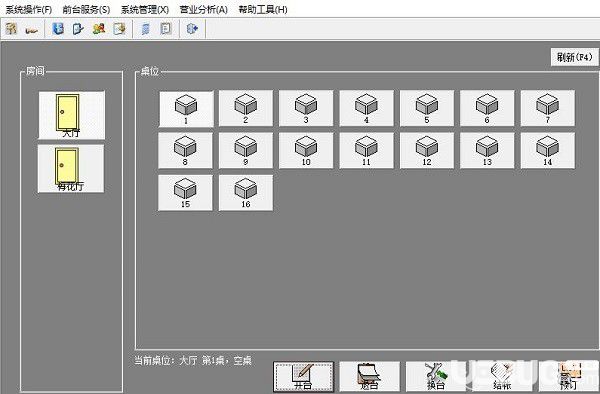Select the second room door icon
Viewport: 600px width, 394px height.
[x=71, y=169]
